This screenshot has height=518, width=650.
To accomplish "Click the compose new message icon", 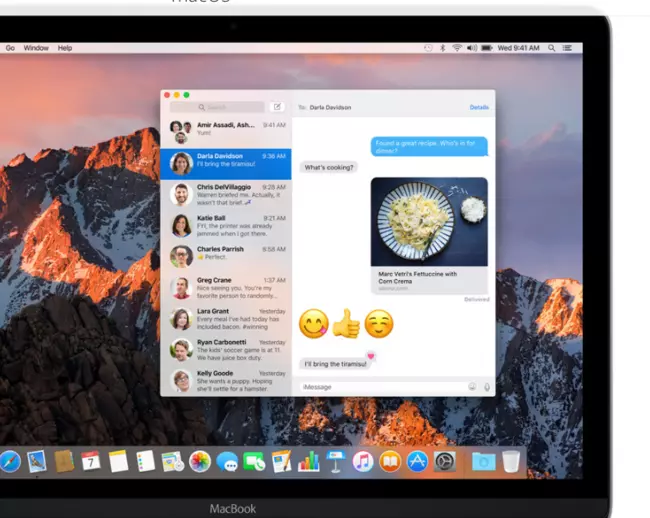I will pyautogui.click(x=278, y=107).
